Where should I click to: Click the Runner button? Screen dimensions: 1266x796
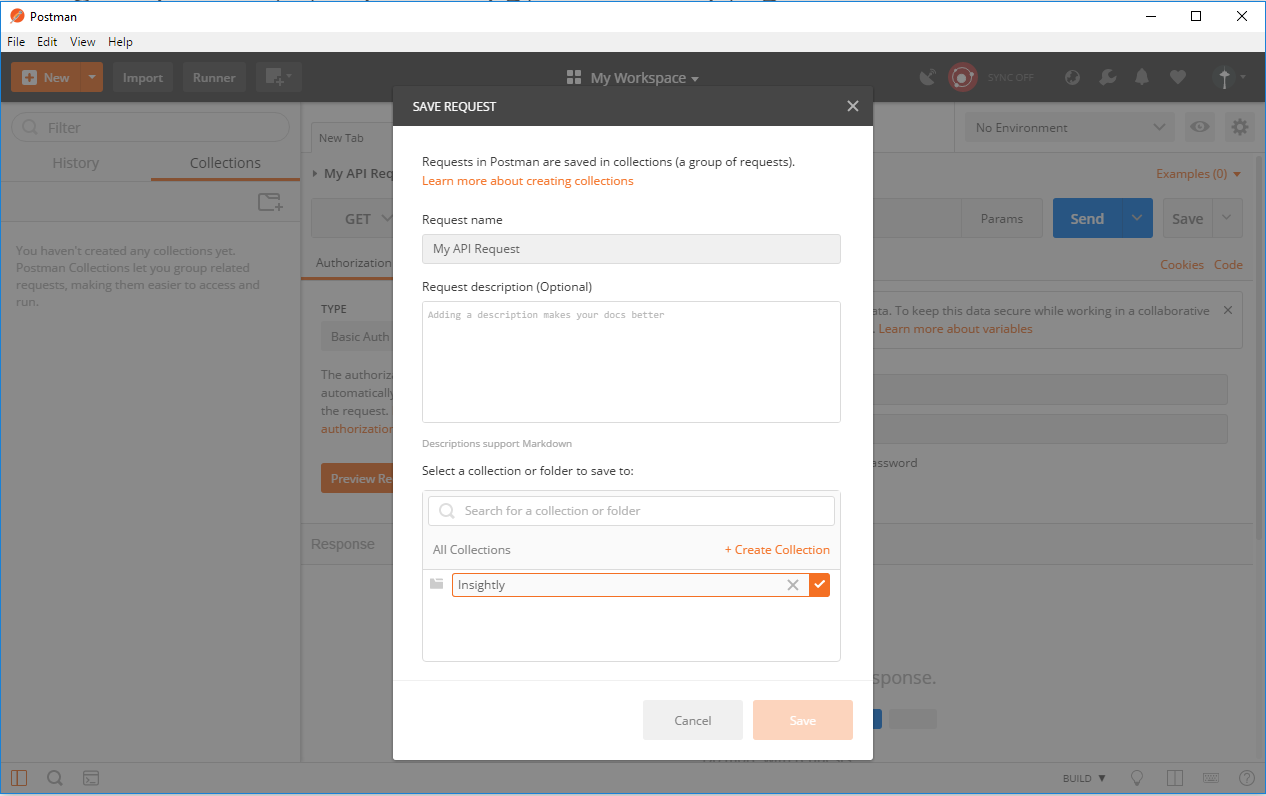[214, 77]
